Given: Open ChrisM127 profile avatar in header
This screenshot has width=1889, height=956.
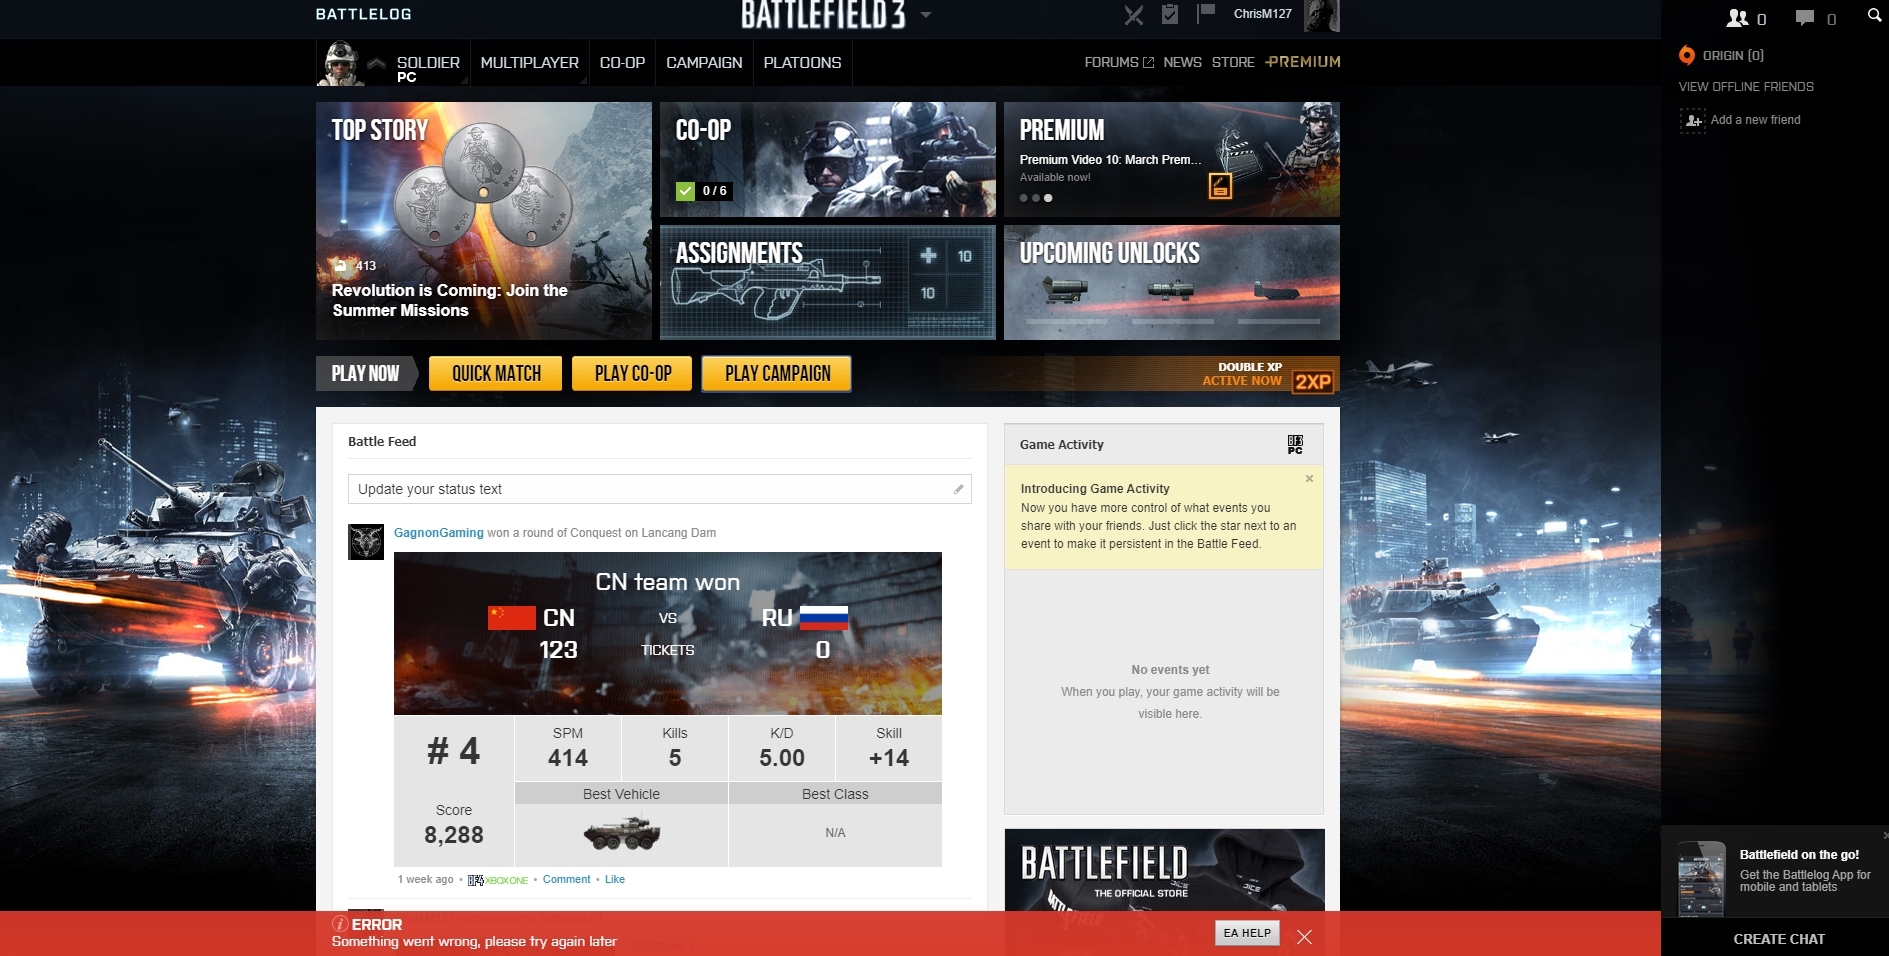Looking at the screenshot, I should [1323, 15].
